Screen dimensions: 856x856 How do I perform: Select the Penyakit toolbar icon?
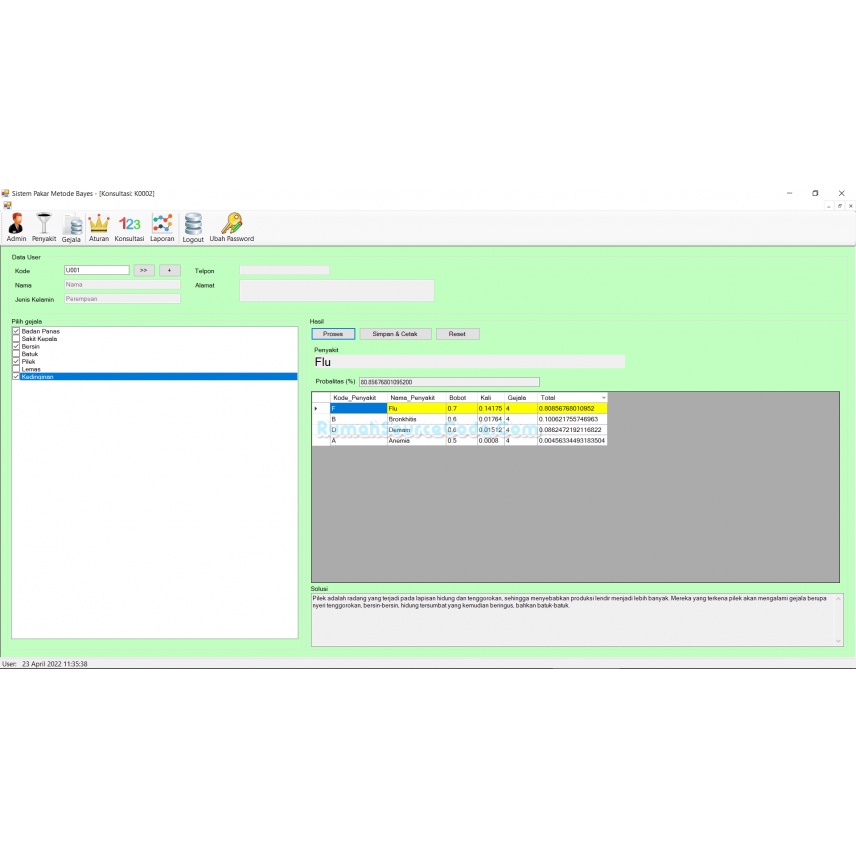pos(43,225)
